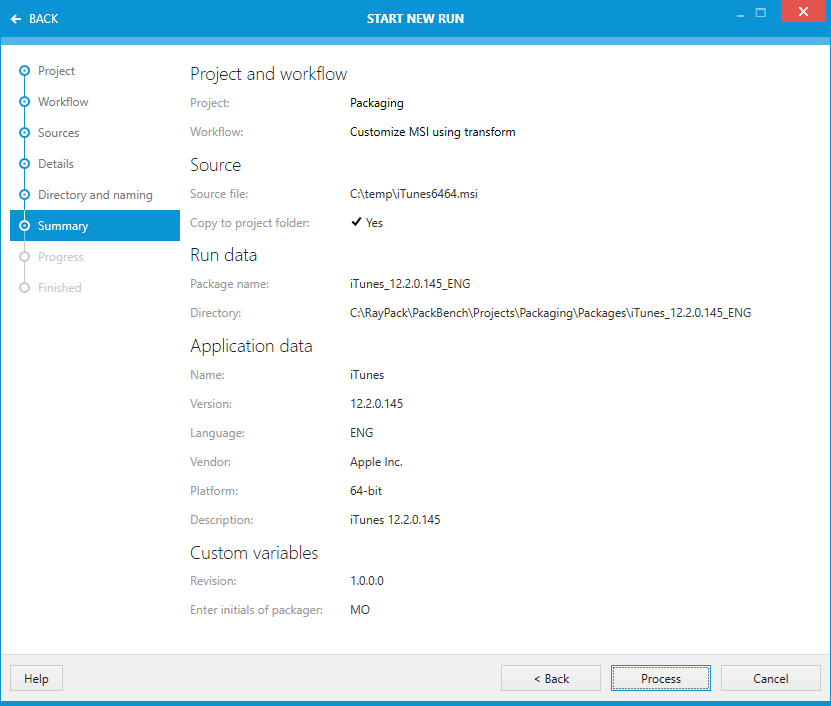Select the Details step in sidebar
This screenshot has width=831, height=706.
[x=56, y=164]
